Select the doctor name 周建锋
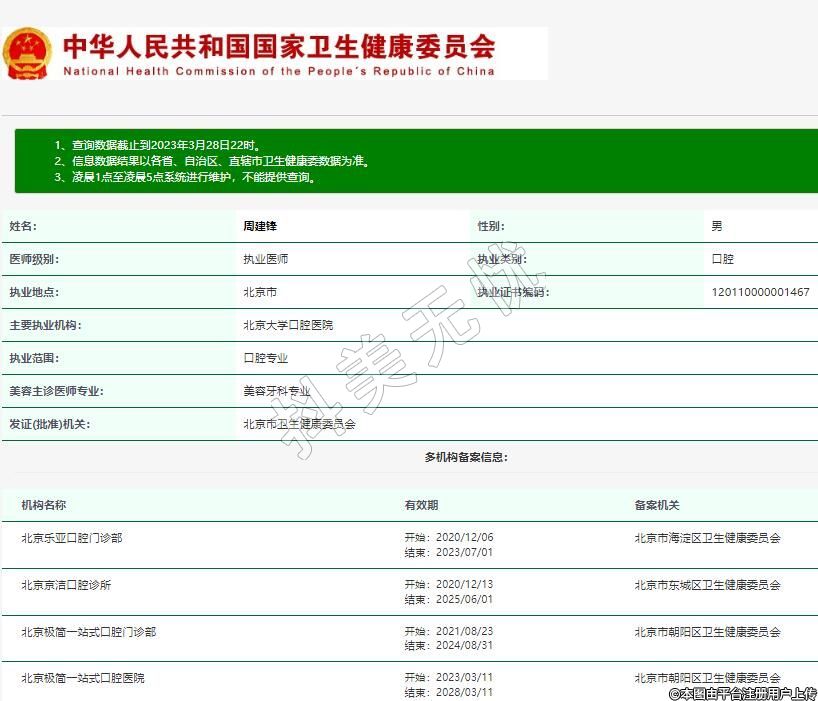 tap(260, 226)
